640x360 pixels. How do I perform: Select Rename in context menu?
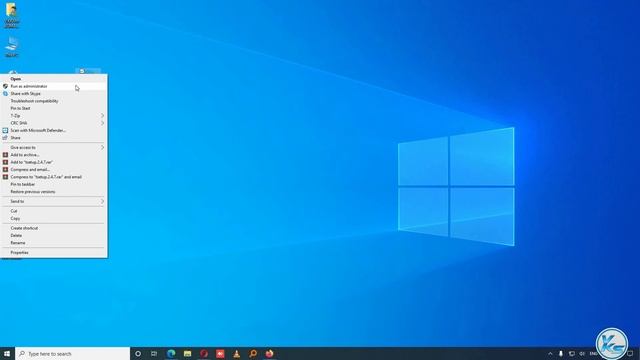54,243
